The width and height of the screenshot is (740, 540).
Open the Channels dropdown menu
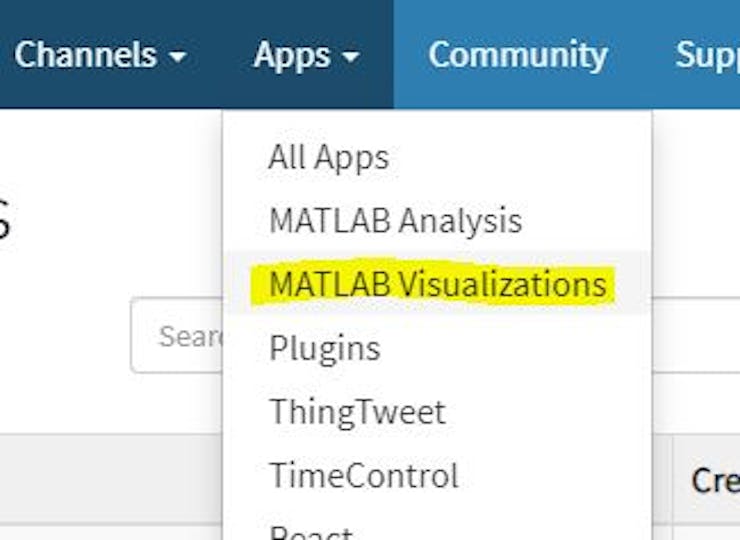coord(98,54)
